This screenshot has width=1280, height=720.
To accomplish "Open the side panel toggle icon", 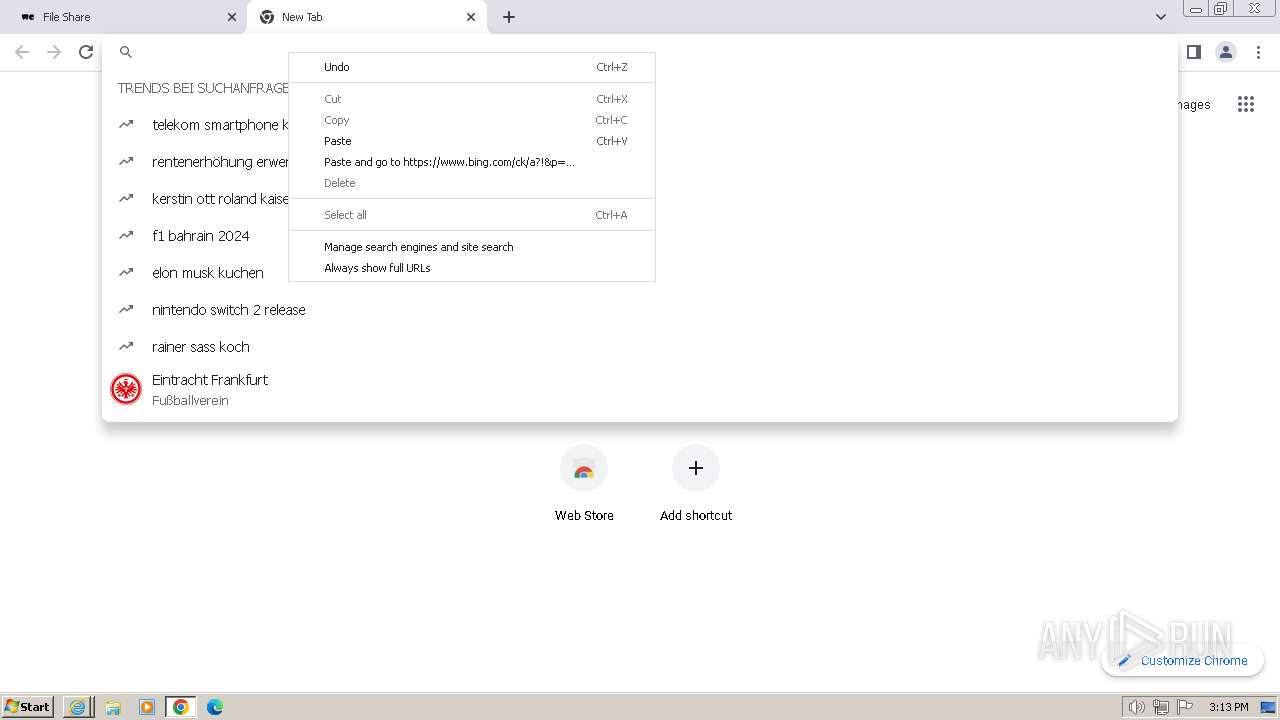I will coord(1193,52).
